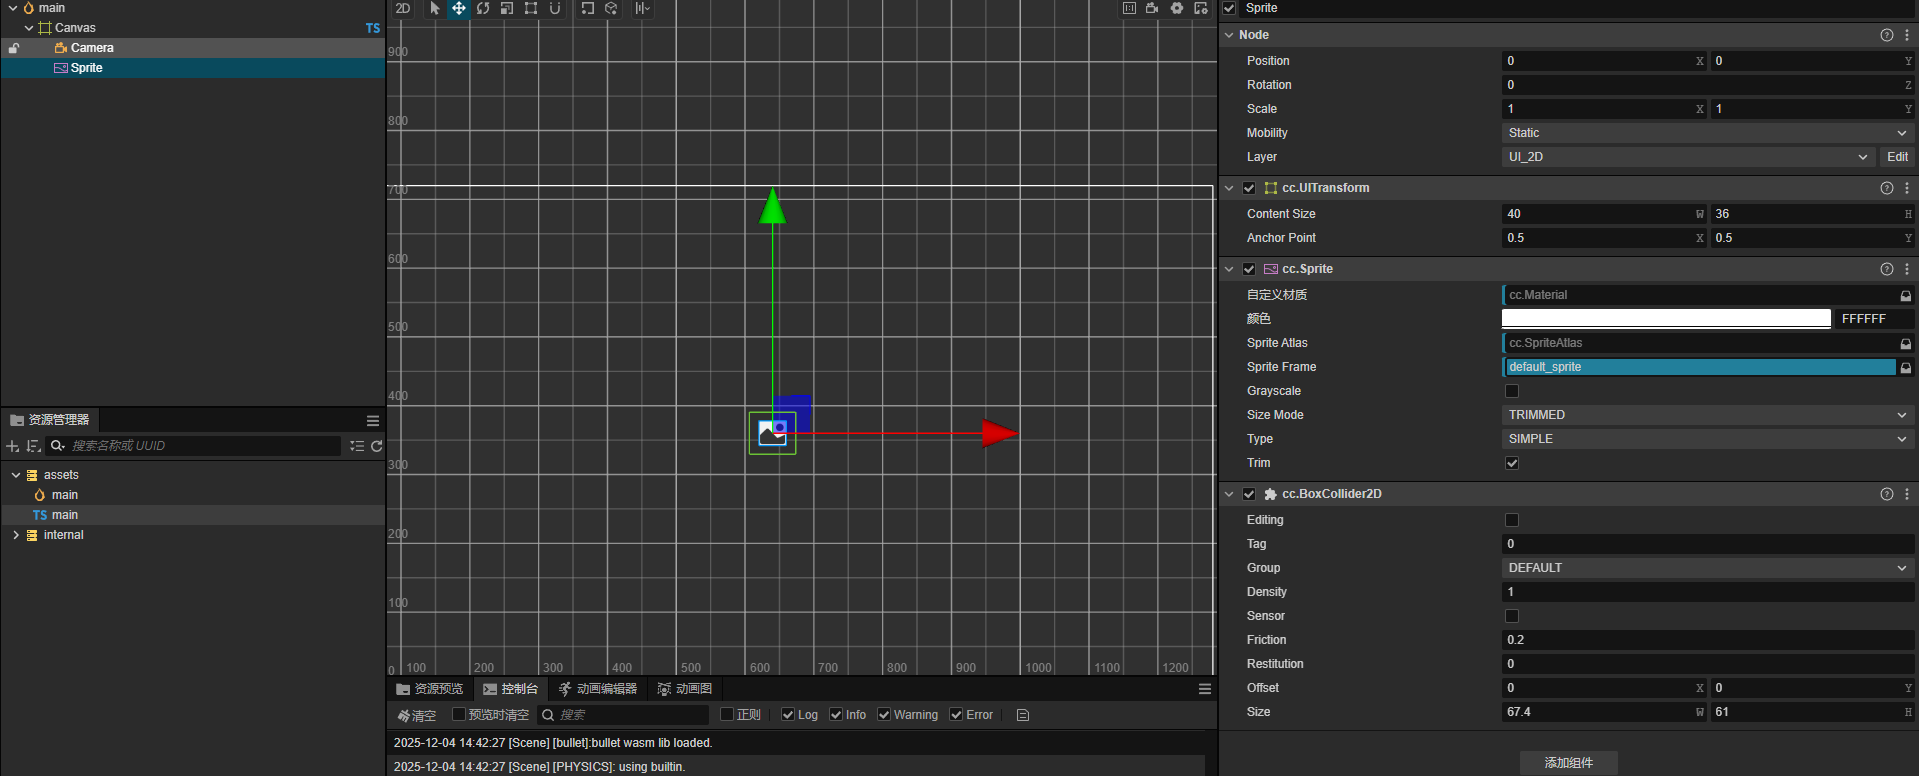1919x776 pixels.
Task: Open help for the Node section
Action: [1887, 35]
